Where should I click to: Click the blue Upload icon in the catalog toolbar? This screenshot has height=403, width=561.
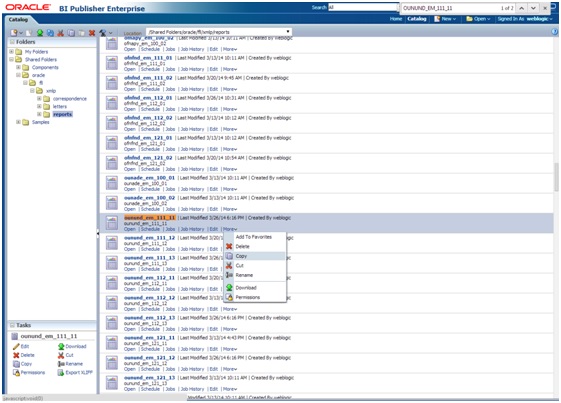pyautogui.click(x=50, y=33)
